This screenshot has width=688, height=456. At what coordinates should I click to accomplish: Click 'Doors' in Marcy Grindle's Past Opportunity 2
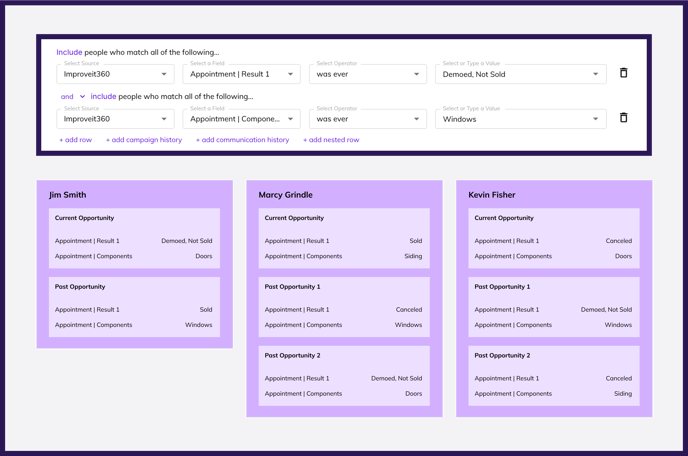pos(413,394)
